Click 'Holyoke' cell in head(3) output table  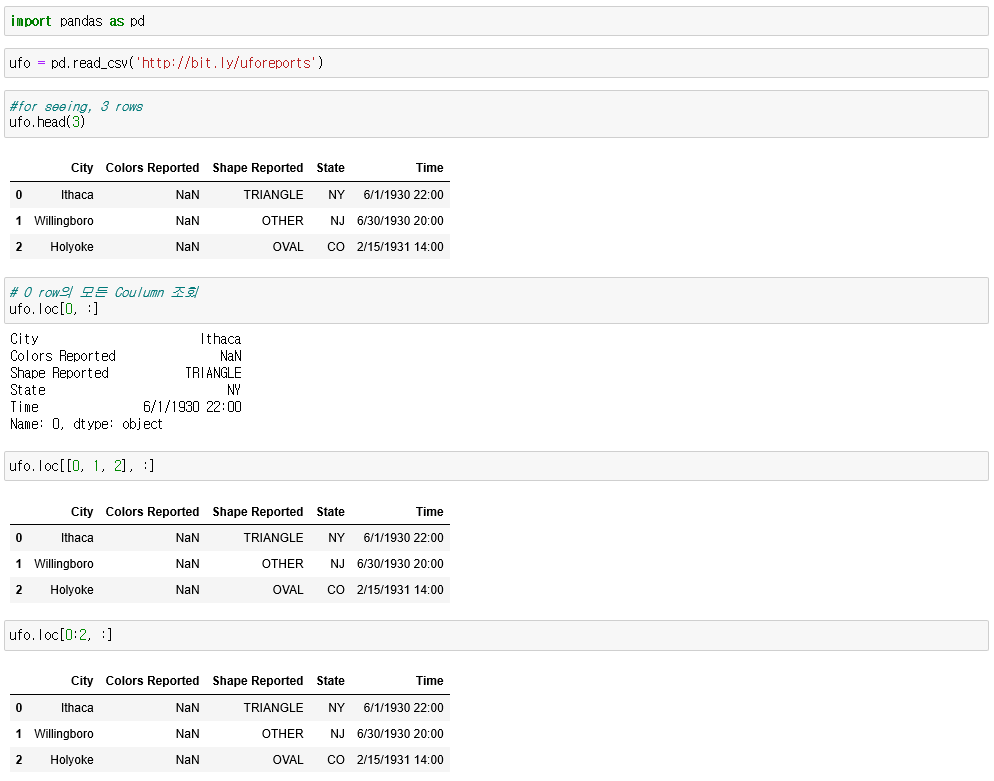point(72,247)
